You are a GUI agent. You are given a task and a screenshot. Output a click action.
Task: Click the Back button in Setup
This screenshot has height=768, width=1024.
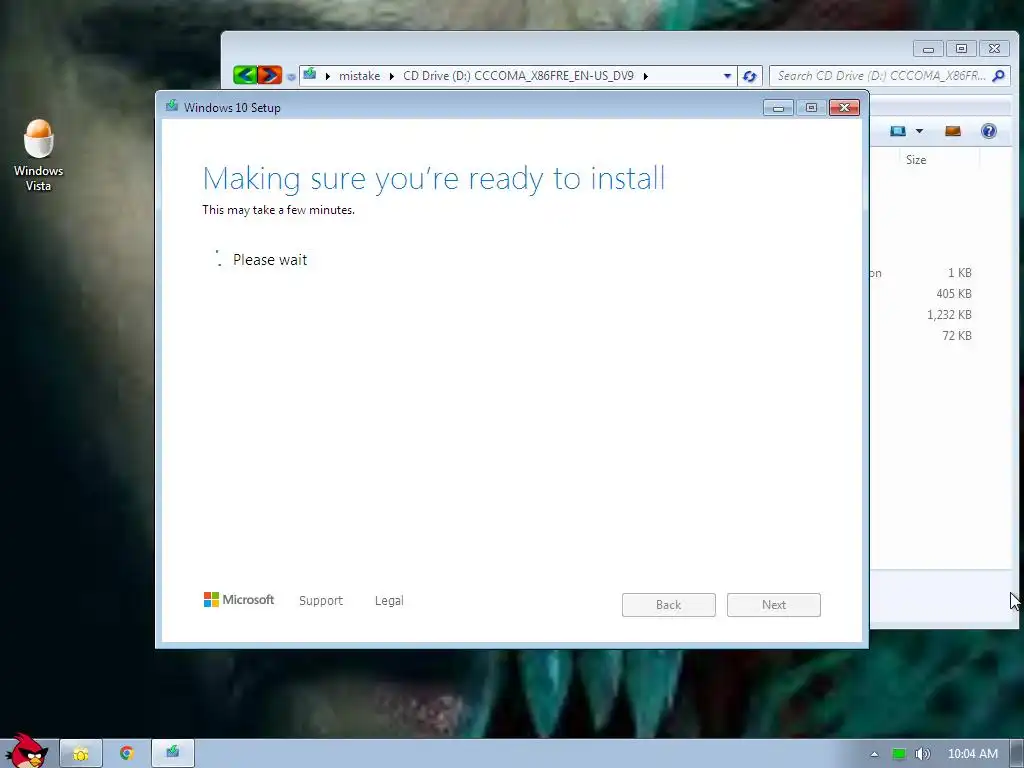[x=669, y=605]
